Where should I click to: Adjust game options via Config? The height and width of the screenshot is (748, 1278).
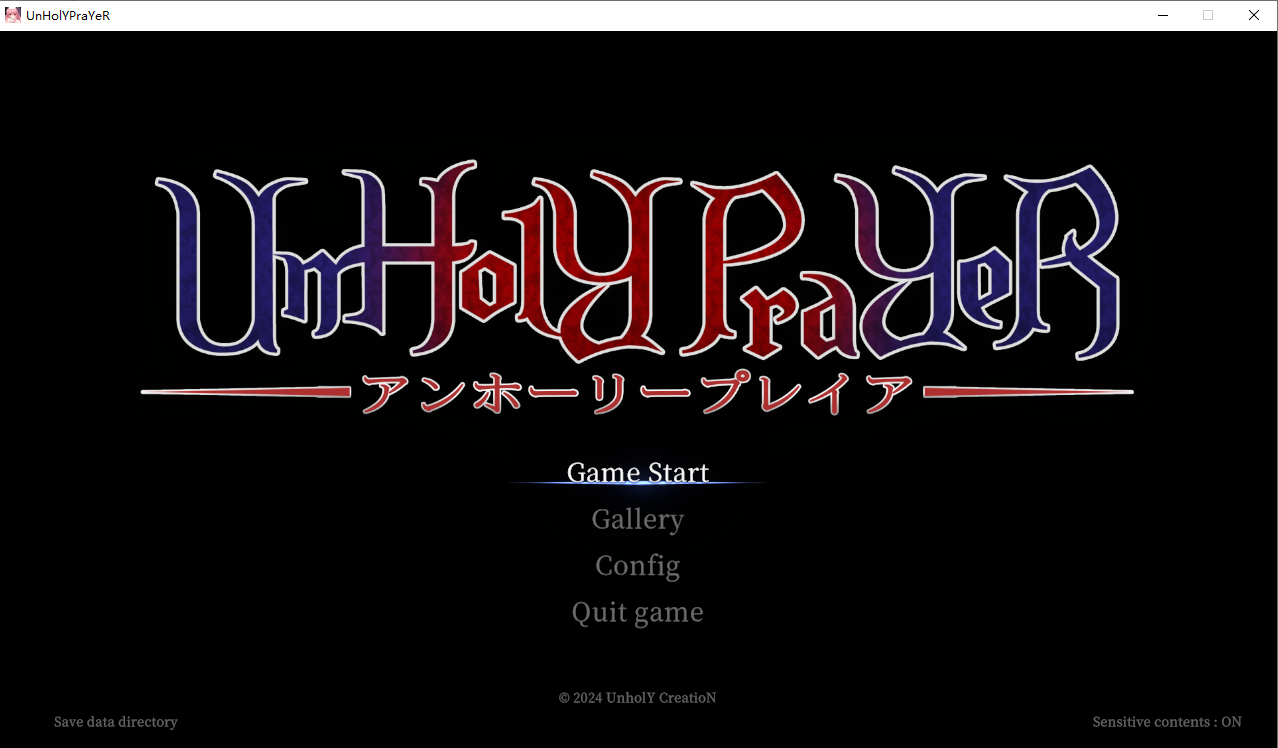tap(637, 565)
